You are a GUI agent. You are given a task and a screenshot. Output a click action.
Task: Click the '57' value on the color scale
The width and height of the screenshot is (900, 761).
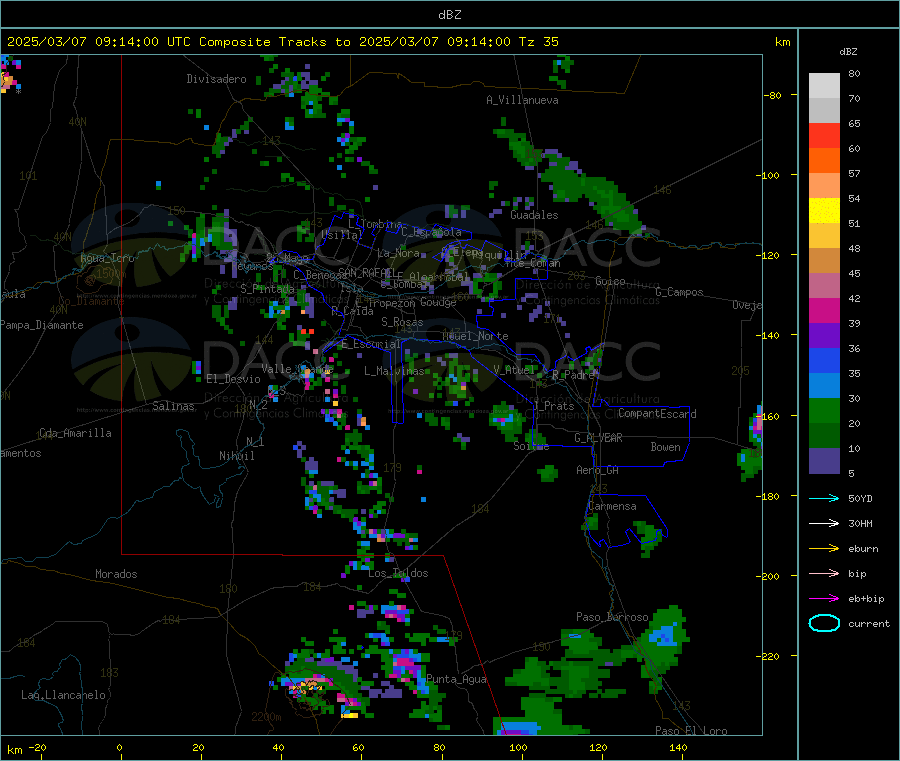(x=854, y=173)
